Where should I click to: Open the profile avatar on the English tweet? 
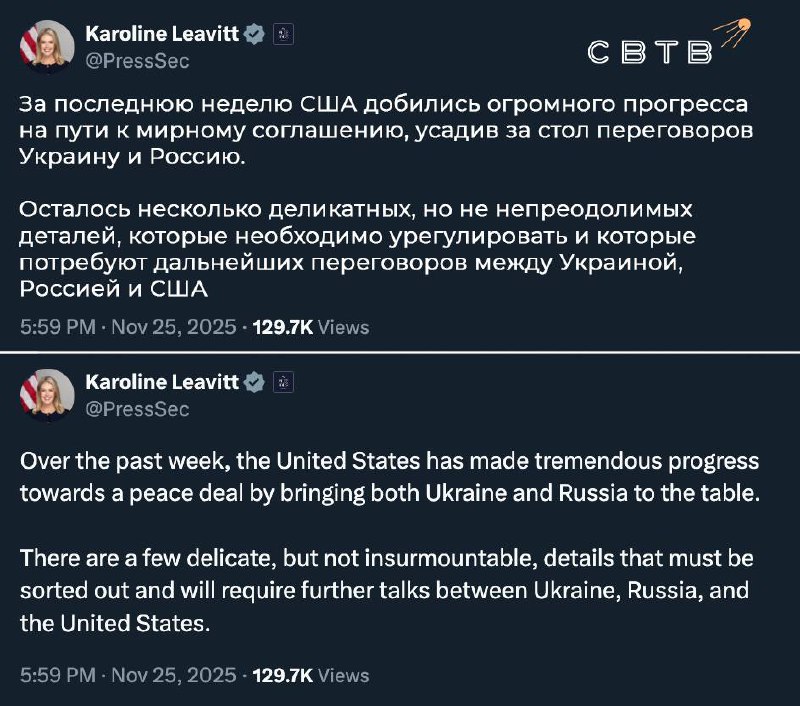pyautogui.click(x=48, y=394)
